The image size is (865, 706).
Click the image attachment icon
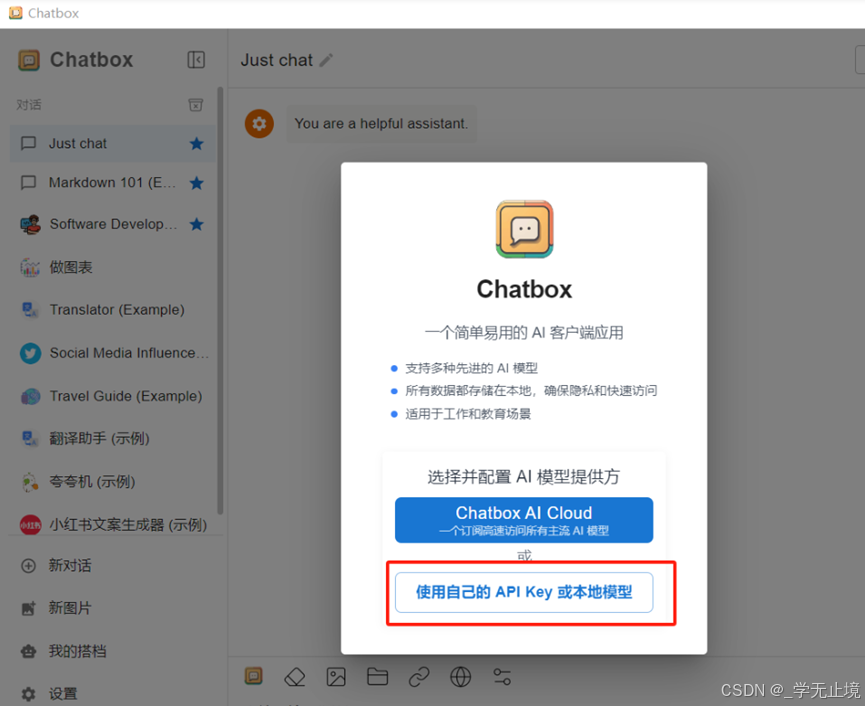(x=336, y=676)
